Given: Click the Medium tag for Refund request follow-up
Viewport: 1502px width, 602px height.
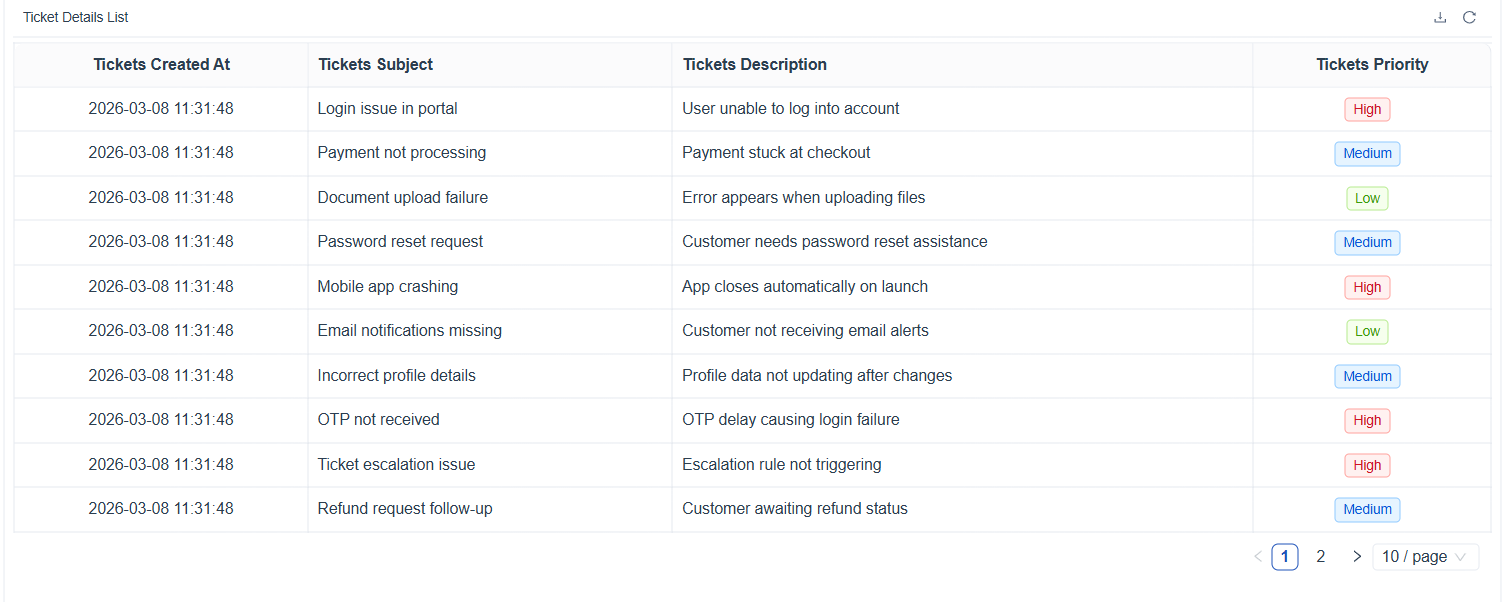Looking at the screenshot, I should [1367, 509].
